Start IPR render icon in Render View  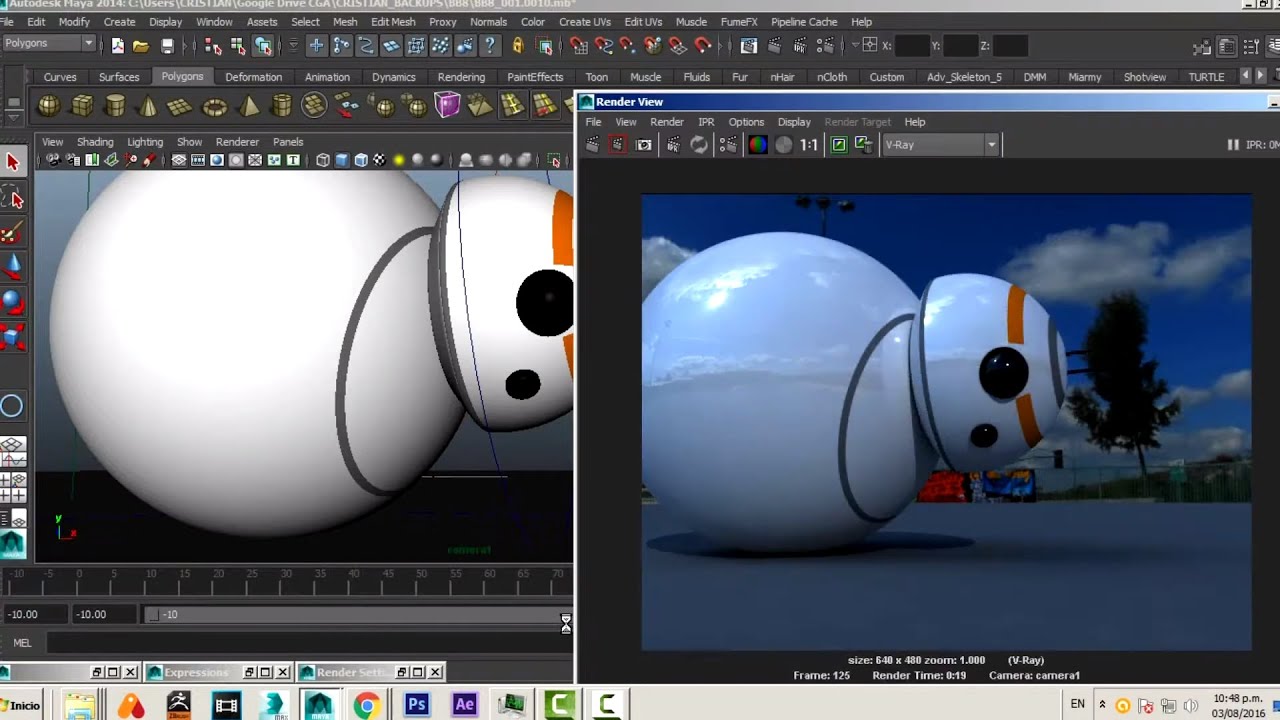point(673,145)
